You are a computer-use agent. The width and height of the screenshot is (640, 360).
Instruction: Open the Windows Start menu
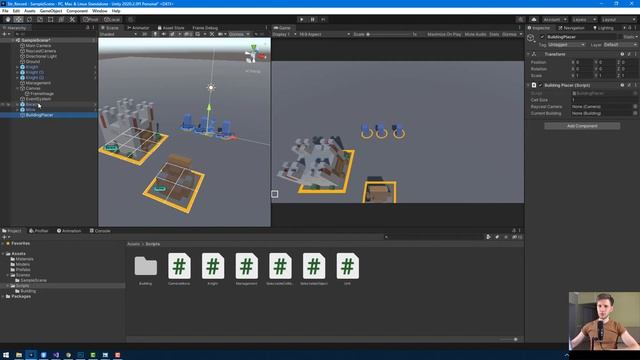[6, 355]
